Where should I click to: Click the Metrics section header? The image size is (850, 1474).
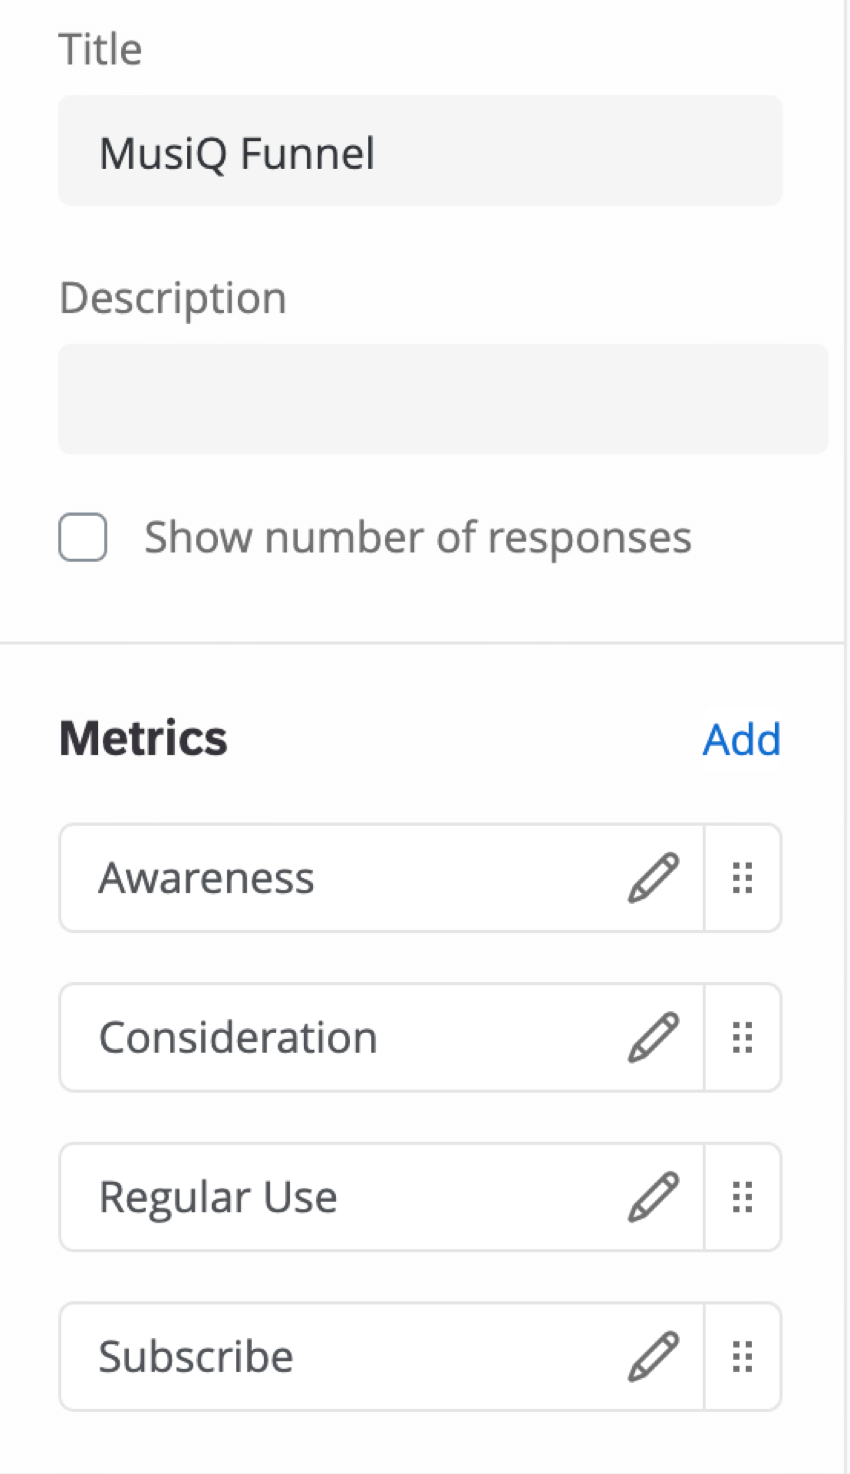pyautogui.click(x=142, y=738)
